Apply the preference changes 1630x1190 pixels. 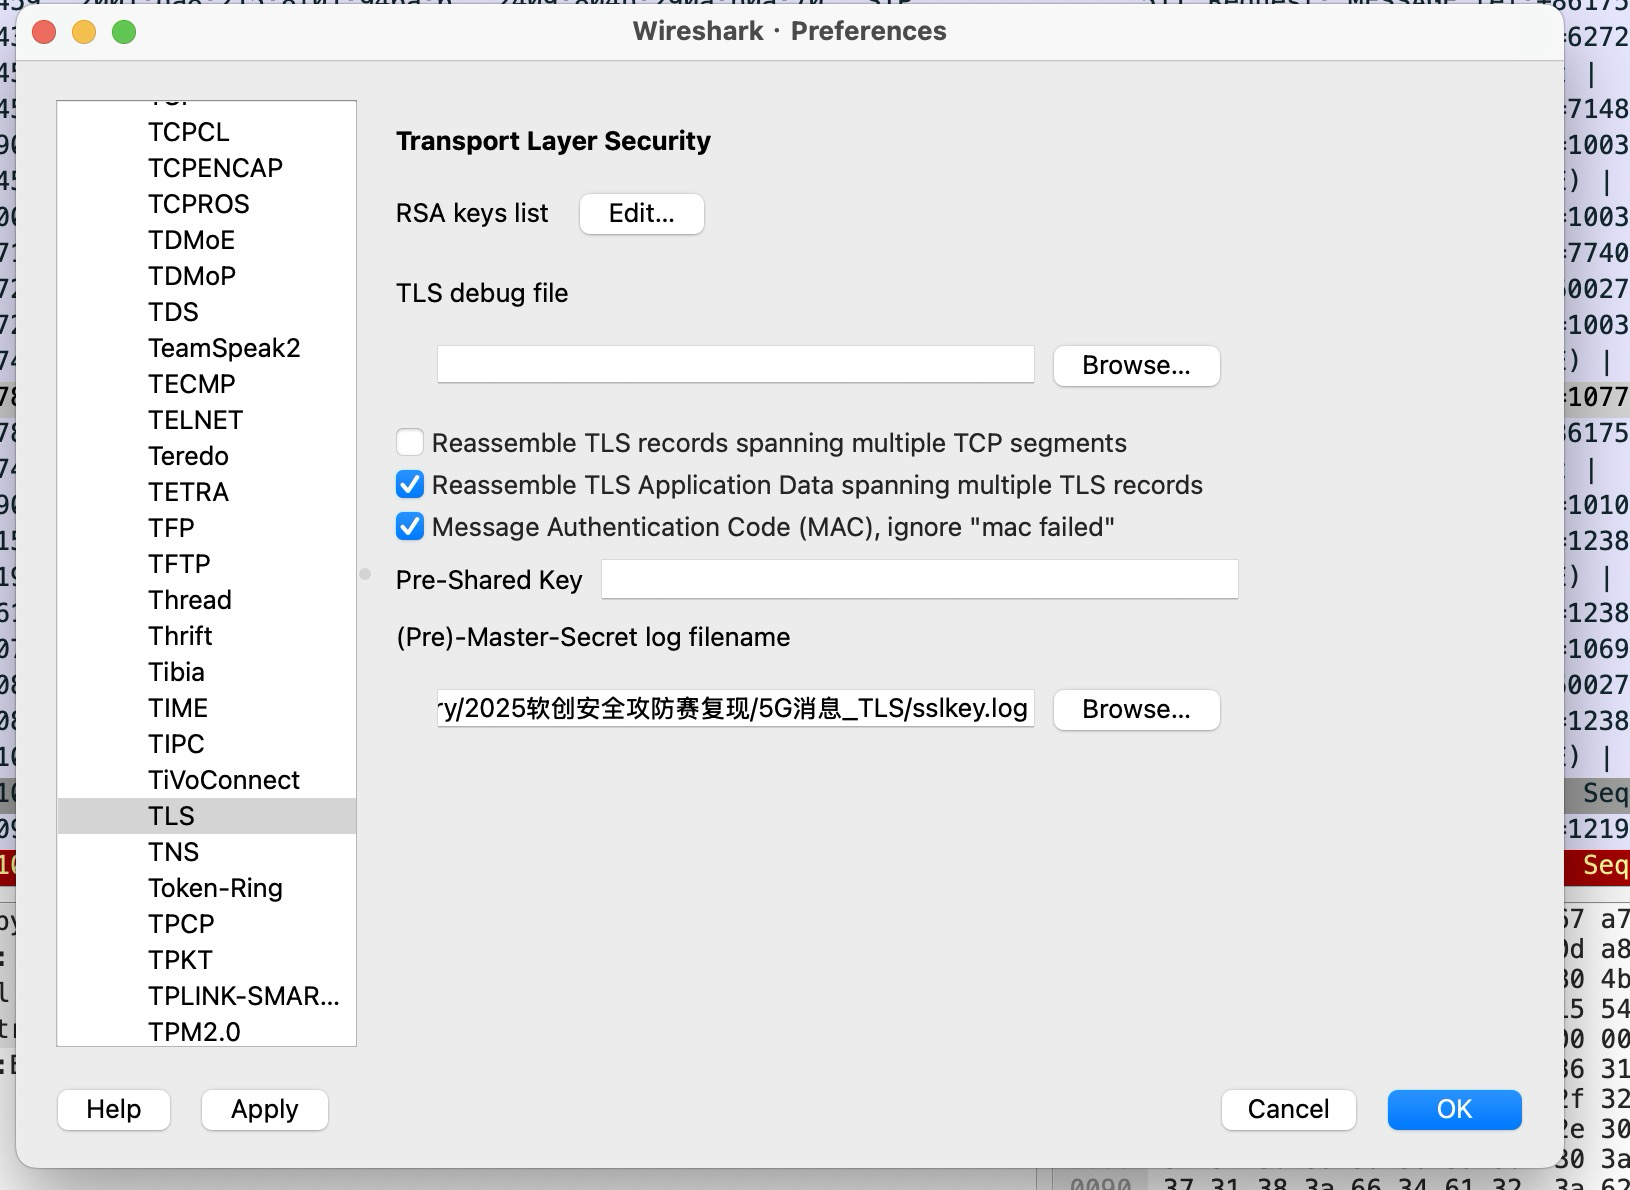(265, 1110)
